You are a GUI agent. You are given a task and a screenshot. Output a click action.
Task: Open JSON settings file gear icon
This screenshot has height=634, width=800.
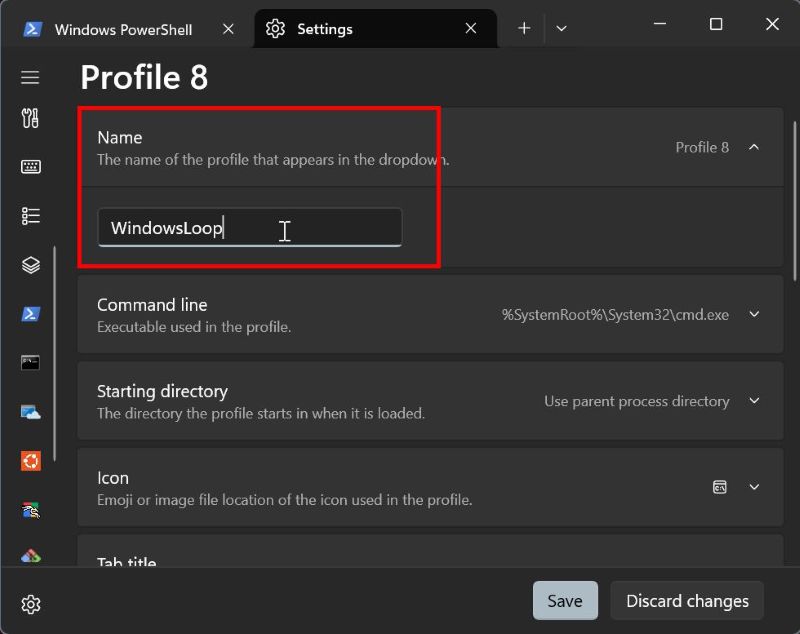[x=30, y=604]
